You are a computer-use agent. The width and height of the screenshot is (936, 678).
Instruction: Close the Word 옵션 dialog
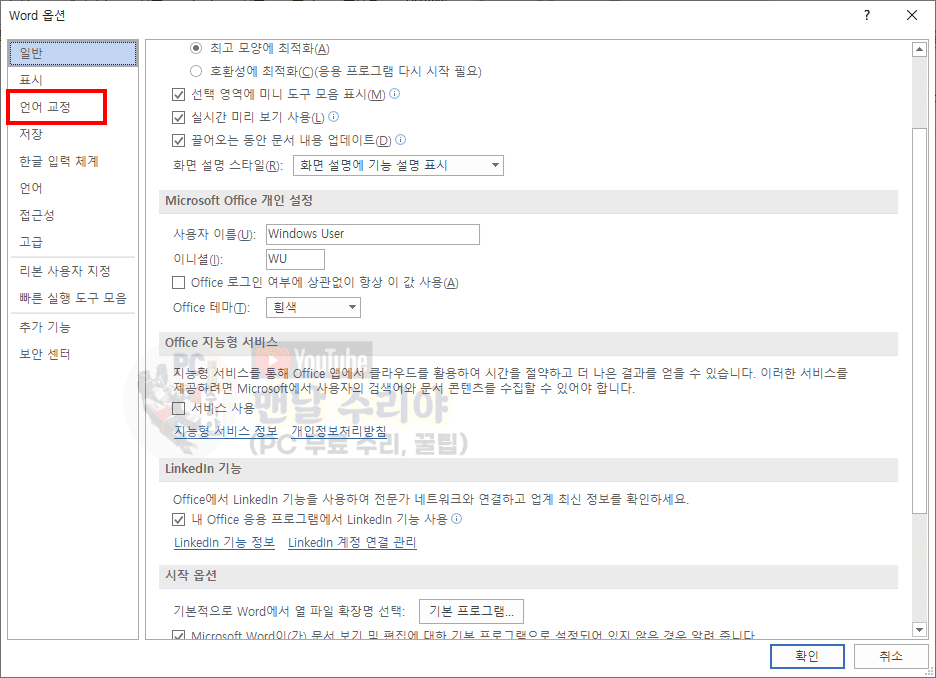tap(912, 16)
